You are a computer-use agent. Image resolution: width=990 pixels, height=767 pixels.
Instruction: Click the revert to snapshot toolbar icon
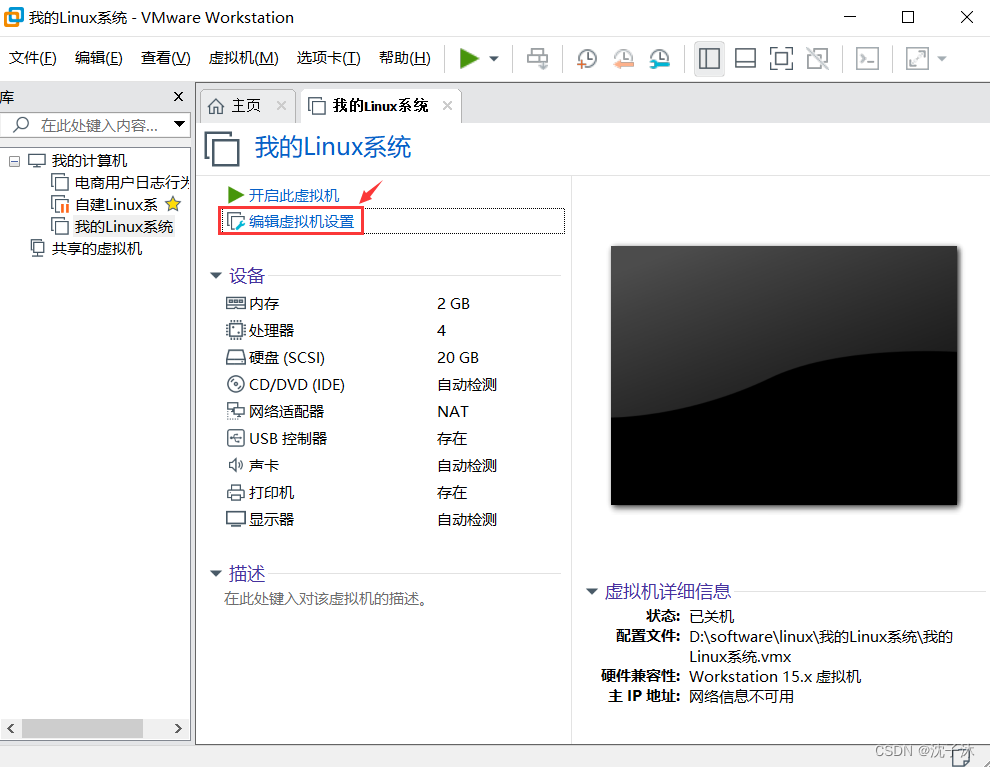coord(623,59)
